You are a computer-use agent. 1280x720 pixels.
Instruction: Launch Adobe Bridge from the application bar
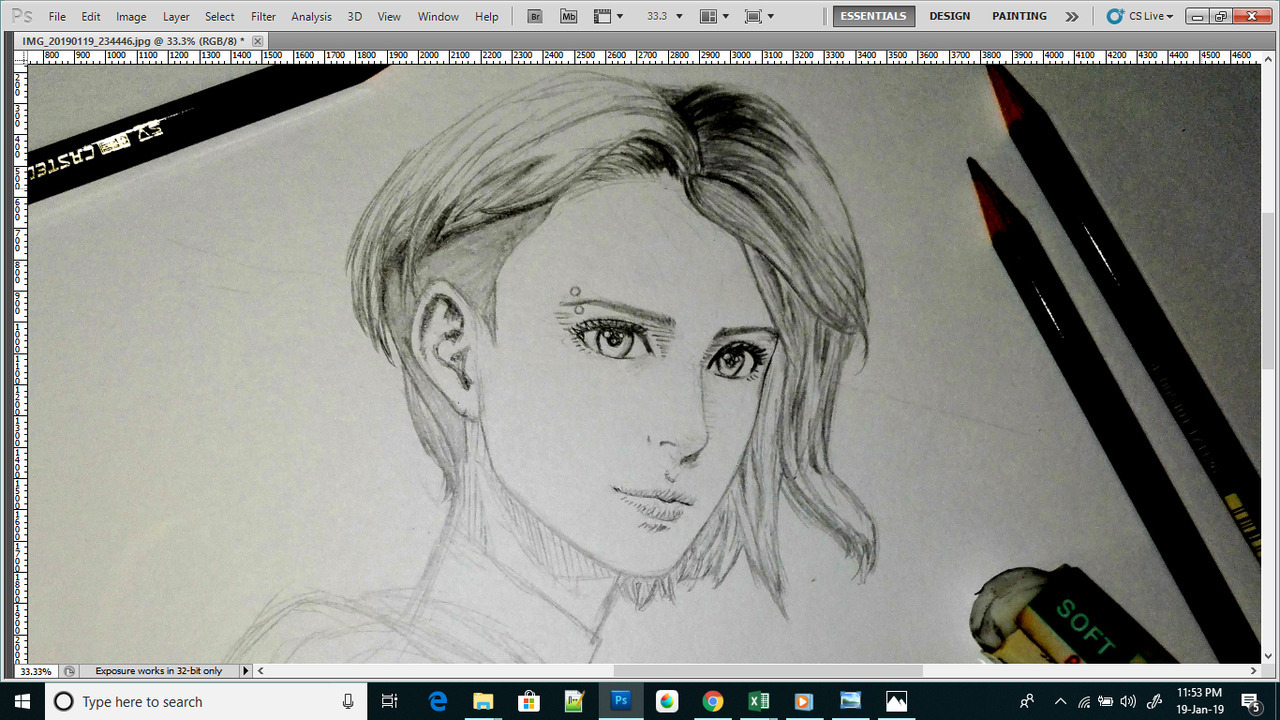(535, 16)
